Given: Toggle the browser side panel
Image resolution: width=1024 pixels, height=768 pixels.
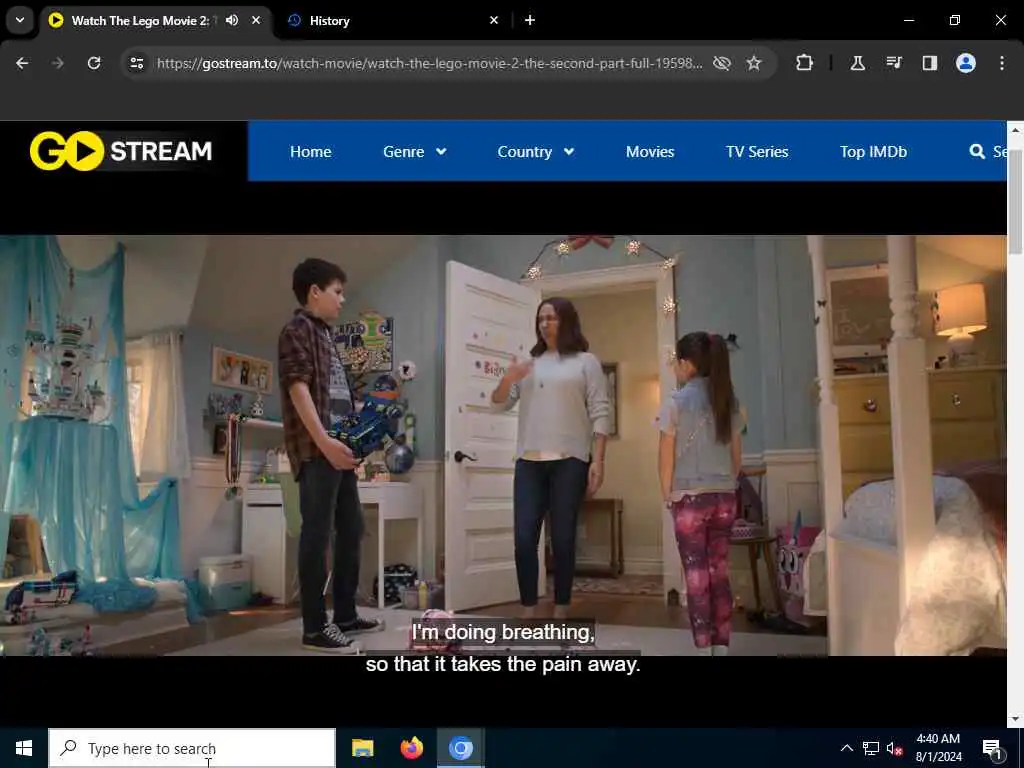Looking at the screenshot, I should pos(929,63).
